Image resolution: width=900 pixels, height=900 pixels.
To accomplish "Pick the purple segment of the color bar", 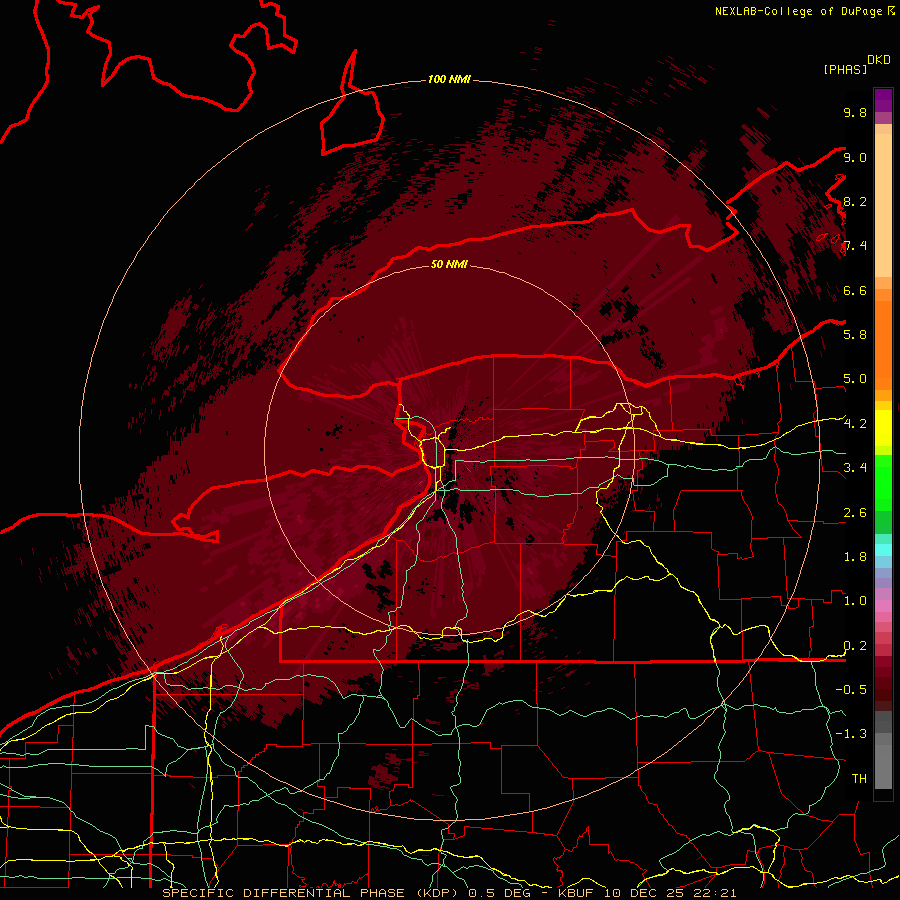I will [x=883, y=100].
